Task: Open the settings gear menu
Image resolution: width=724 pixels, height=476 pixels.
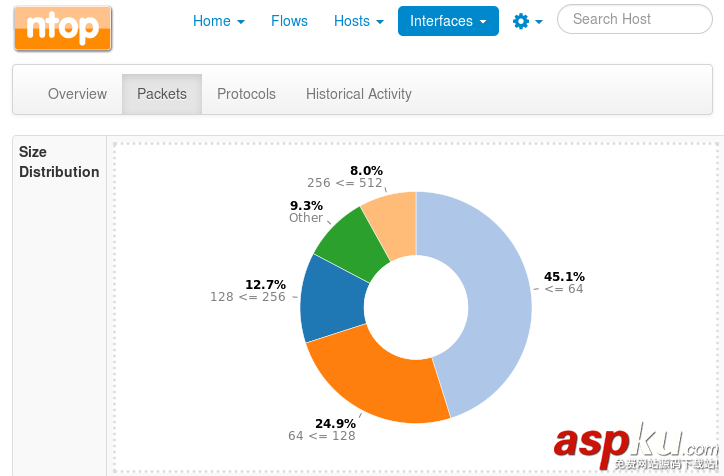Action: pyautogui.click(x=527, y=21)
